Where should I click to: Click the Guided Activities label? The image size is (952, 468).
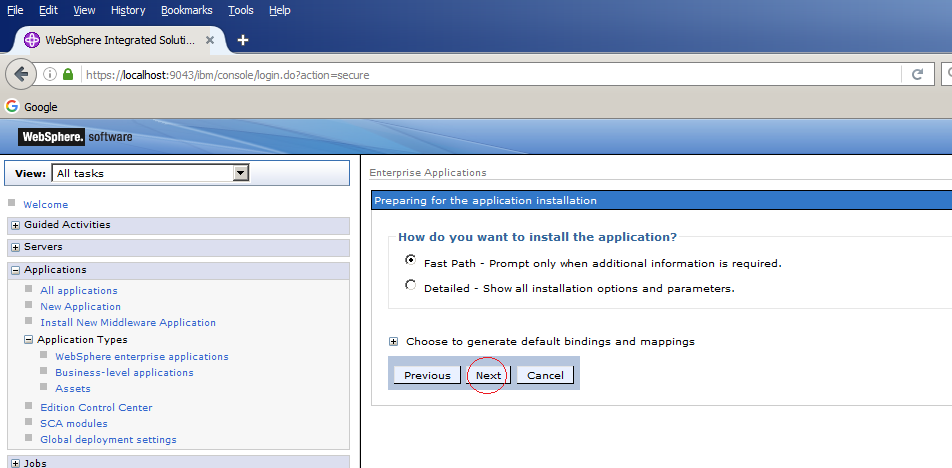[67, 225]
